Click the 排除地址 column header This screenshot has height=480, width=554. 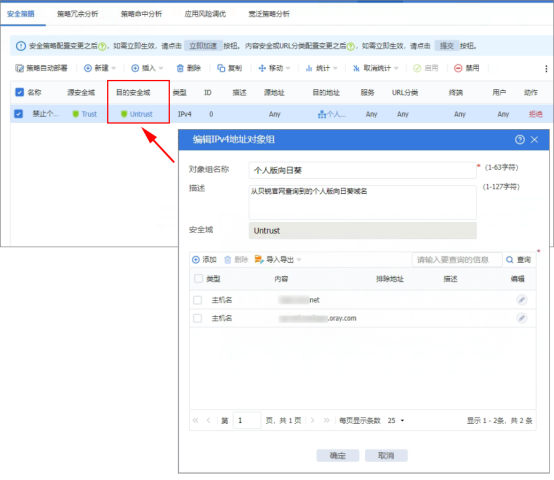click(x=390, y=279)
